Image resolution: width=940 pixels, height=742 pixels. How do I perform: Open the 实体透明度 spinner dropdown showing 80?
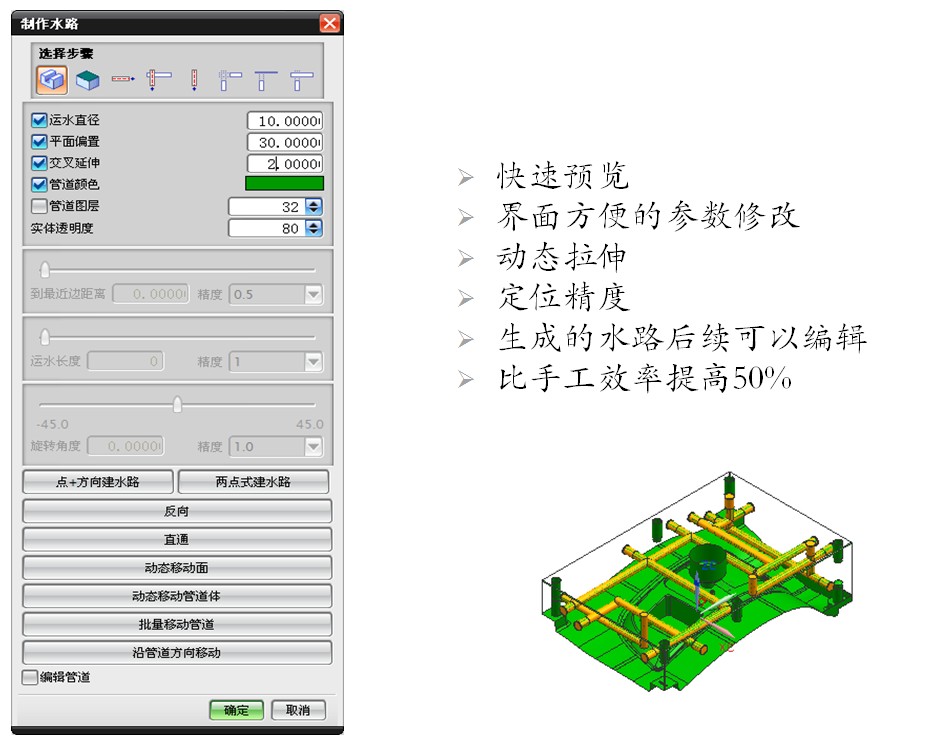[313, 229]
